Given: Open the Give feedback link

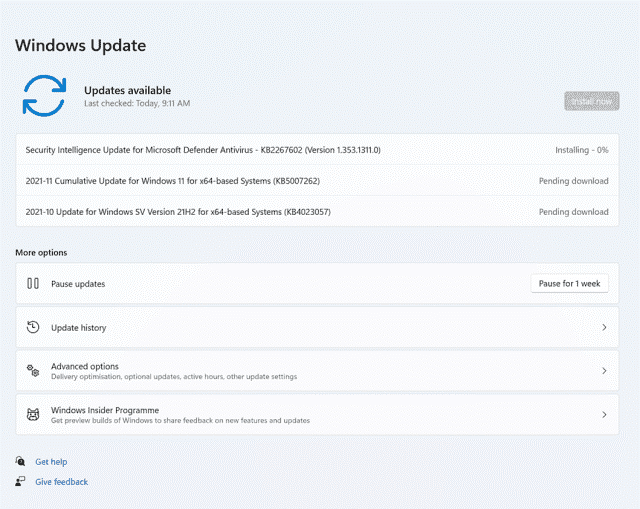Looking at the screenshot, I should click(x=62, y=482).
